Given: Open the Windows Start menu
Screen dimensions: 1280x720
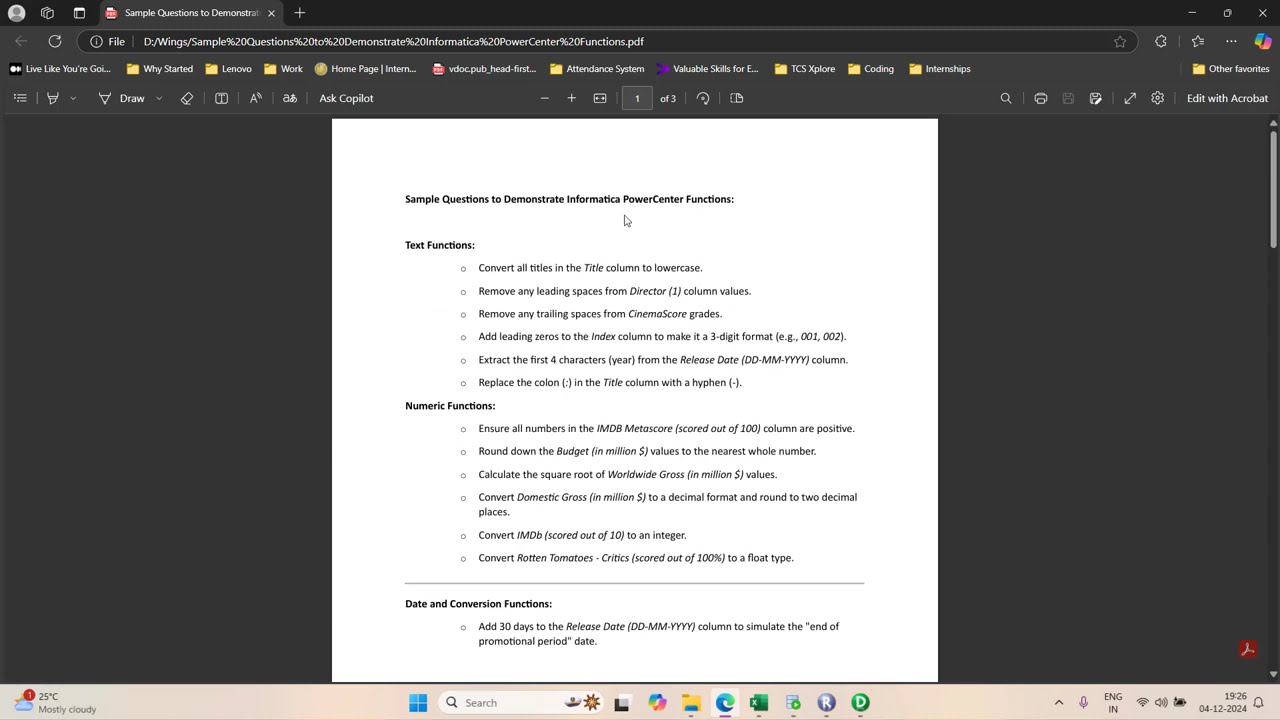Looking at the screenshot, I should 418,703.
